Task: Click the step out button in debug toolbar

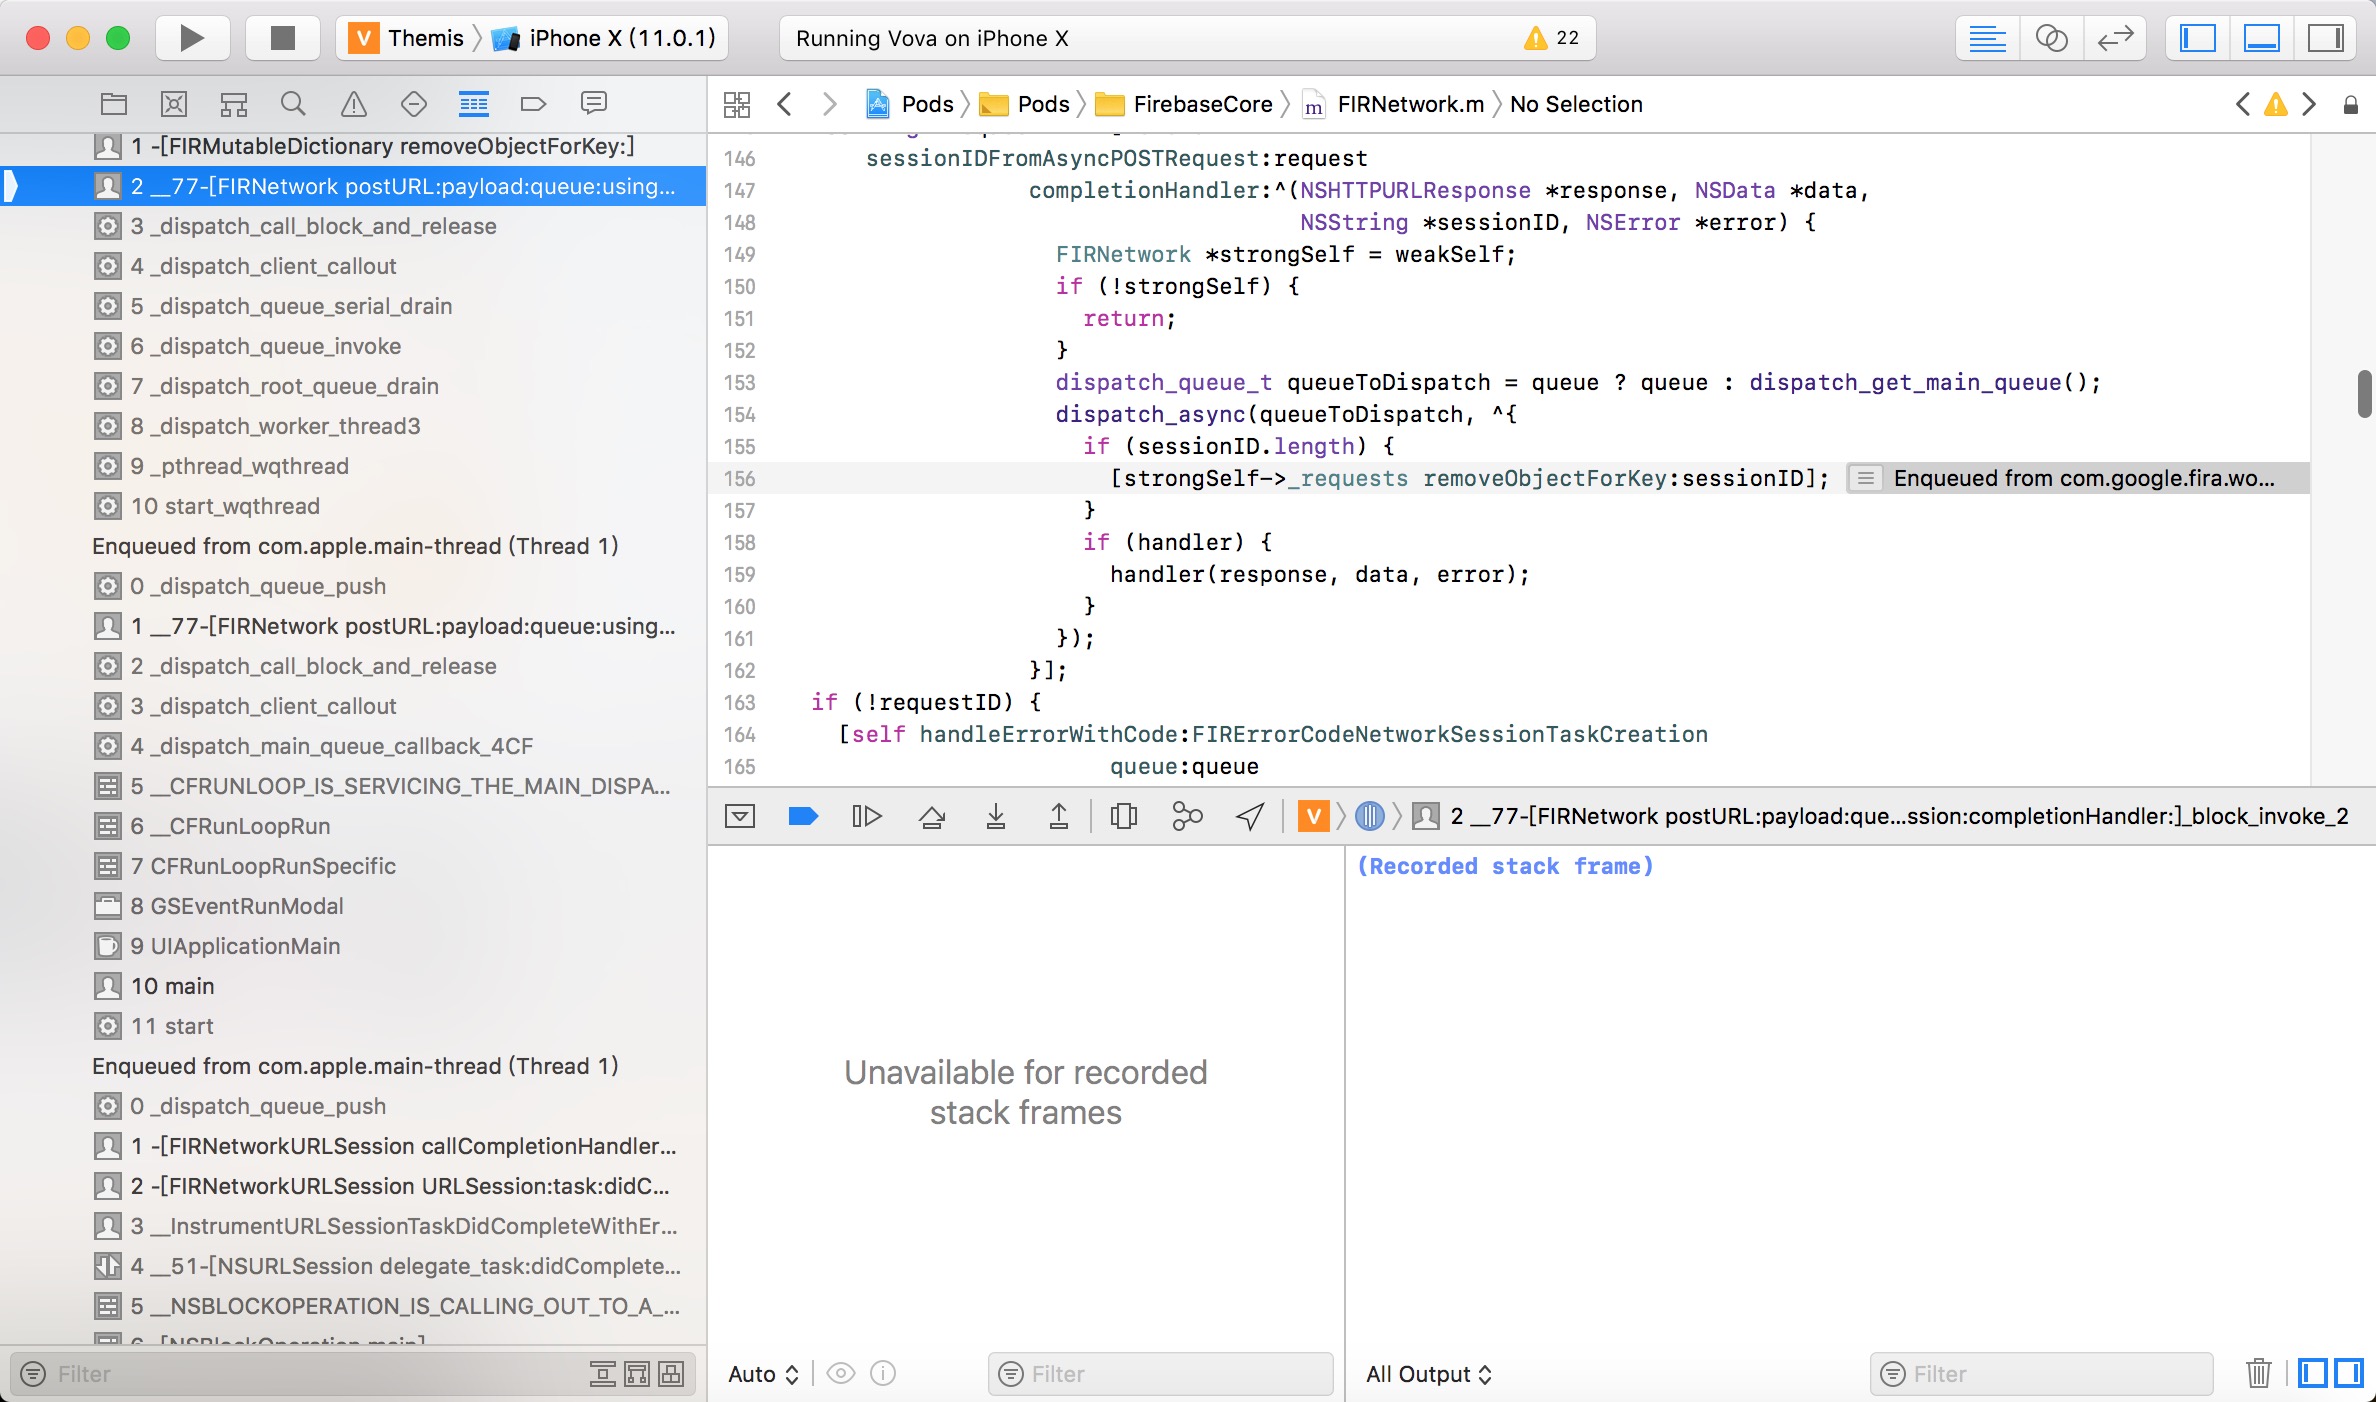Action: click(x=1061, y=818)
